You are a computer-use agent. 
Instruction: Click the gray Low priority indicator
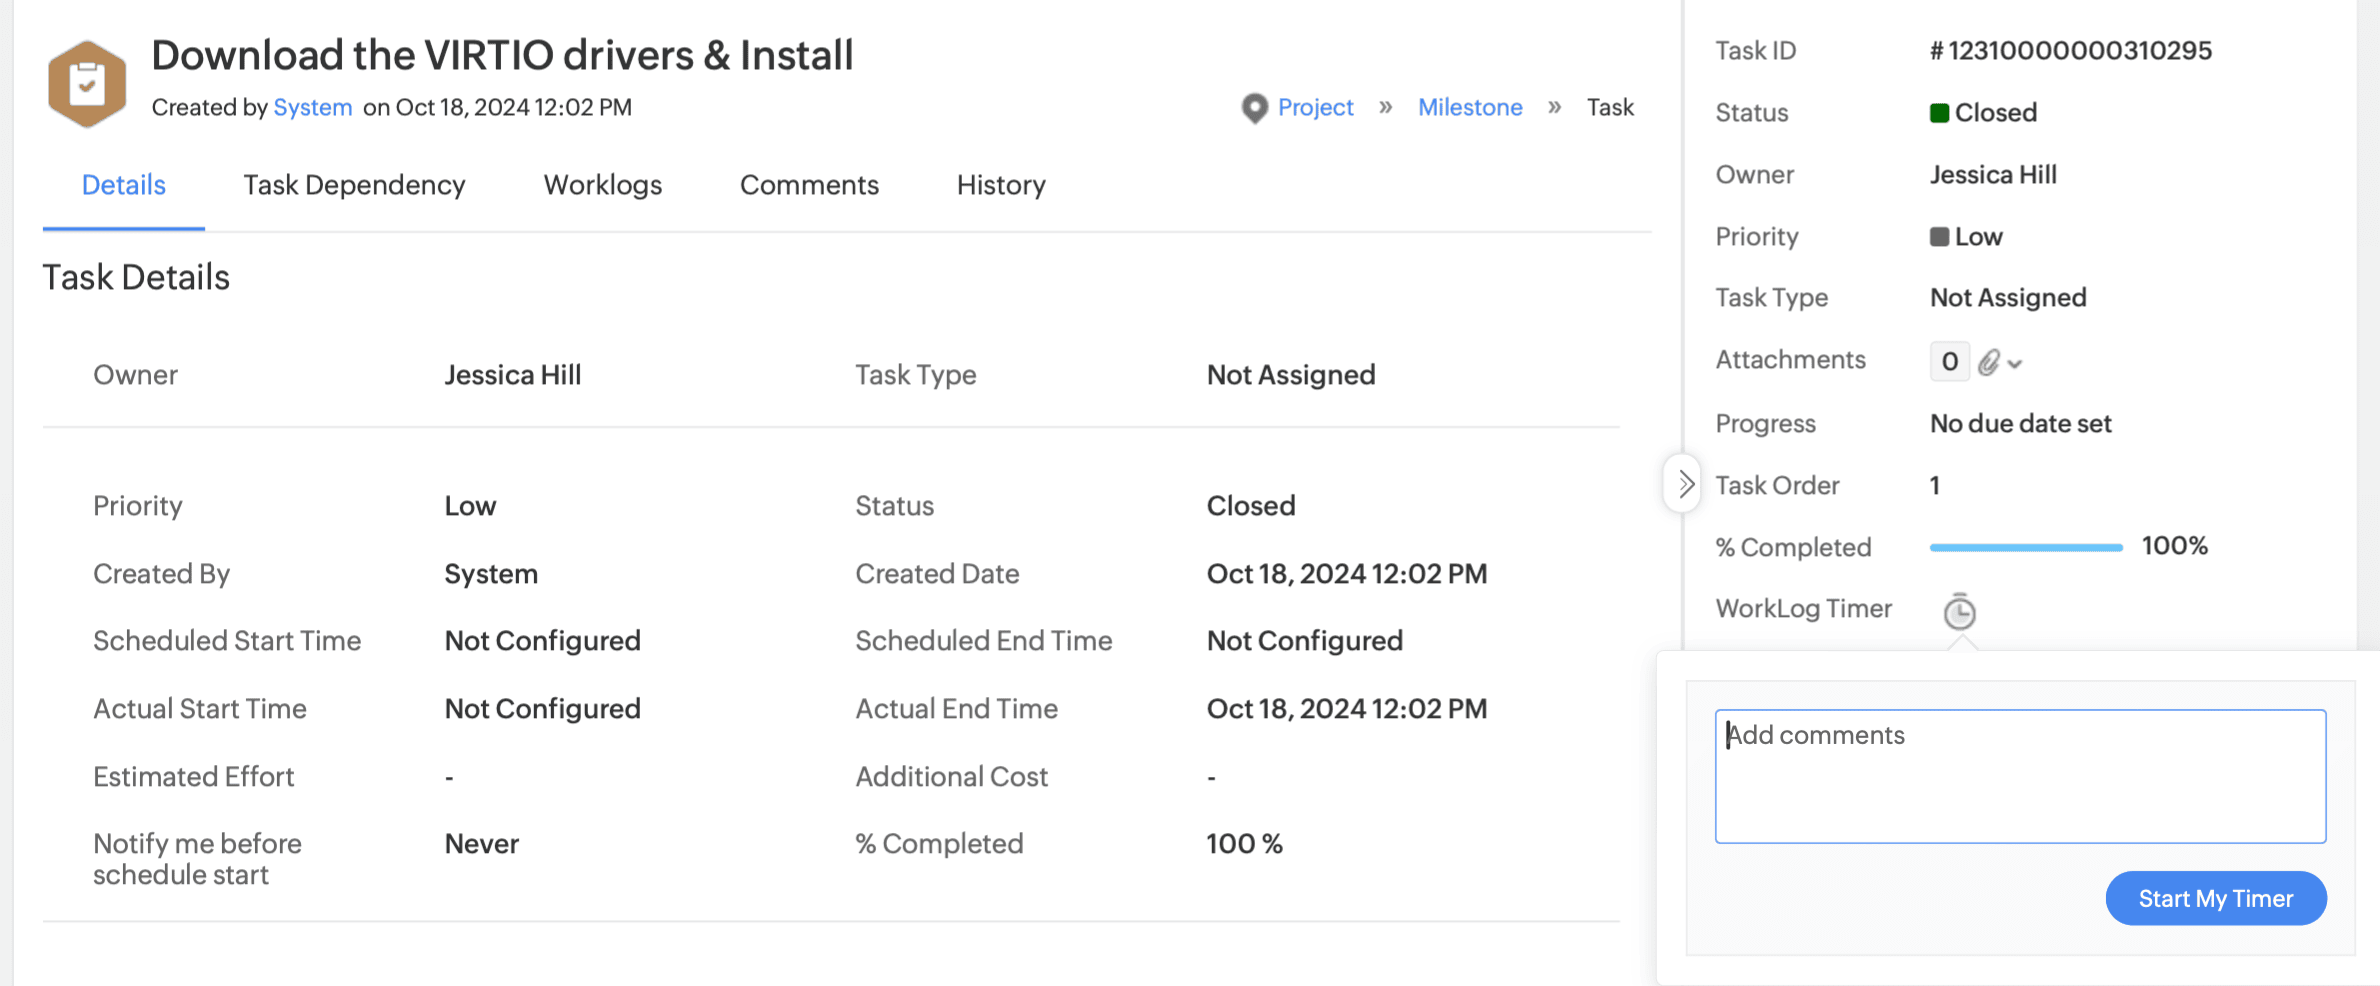click(1939, 237)
